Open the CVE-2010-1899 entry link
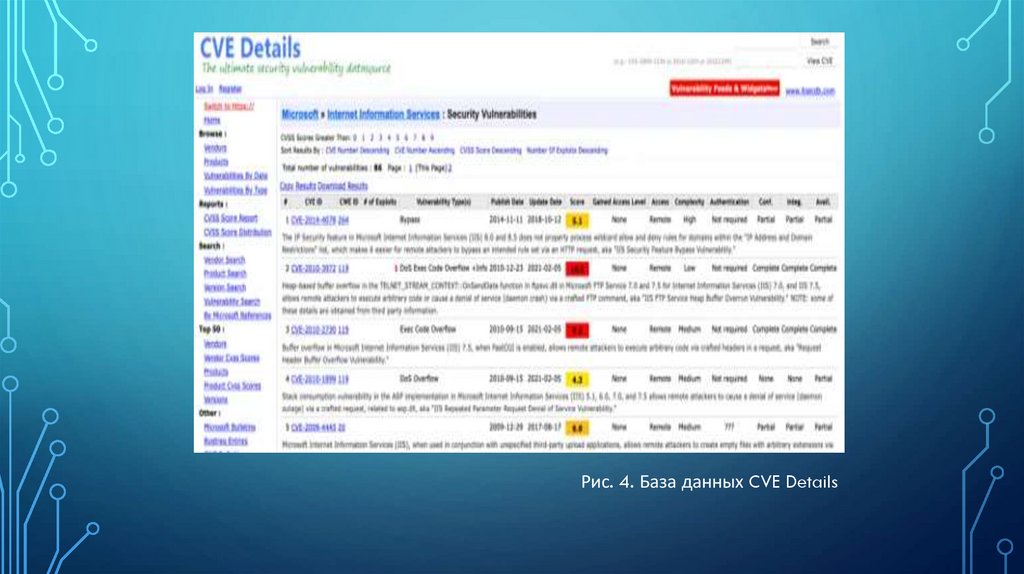 [313, 379]
